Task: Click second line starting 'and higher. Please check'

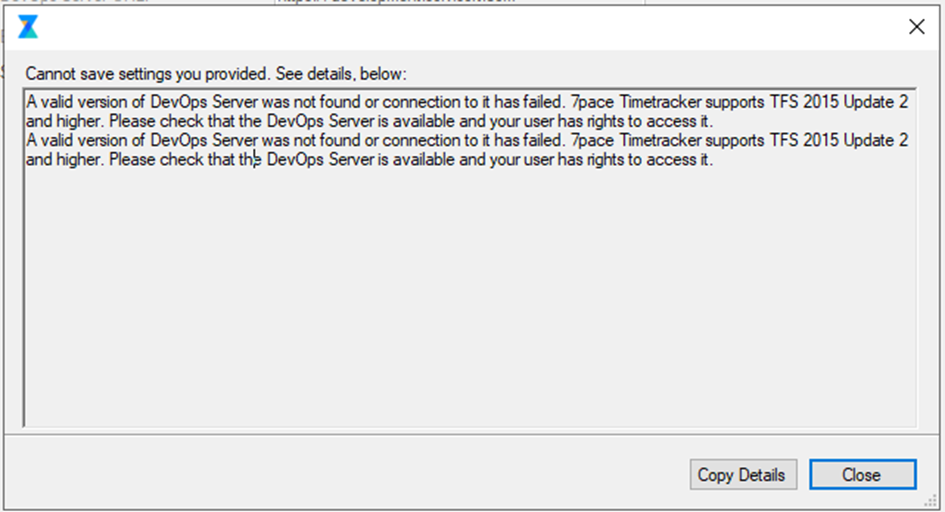Action: [x=369, y=121]
